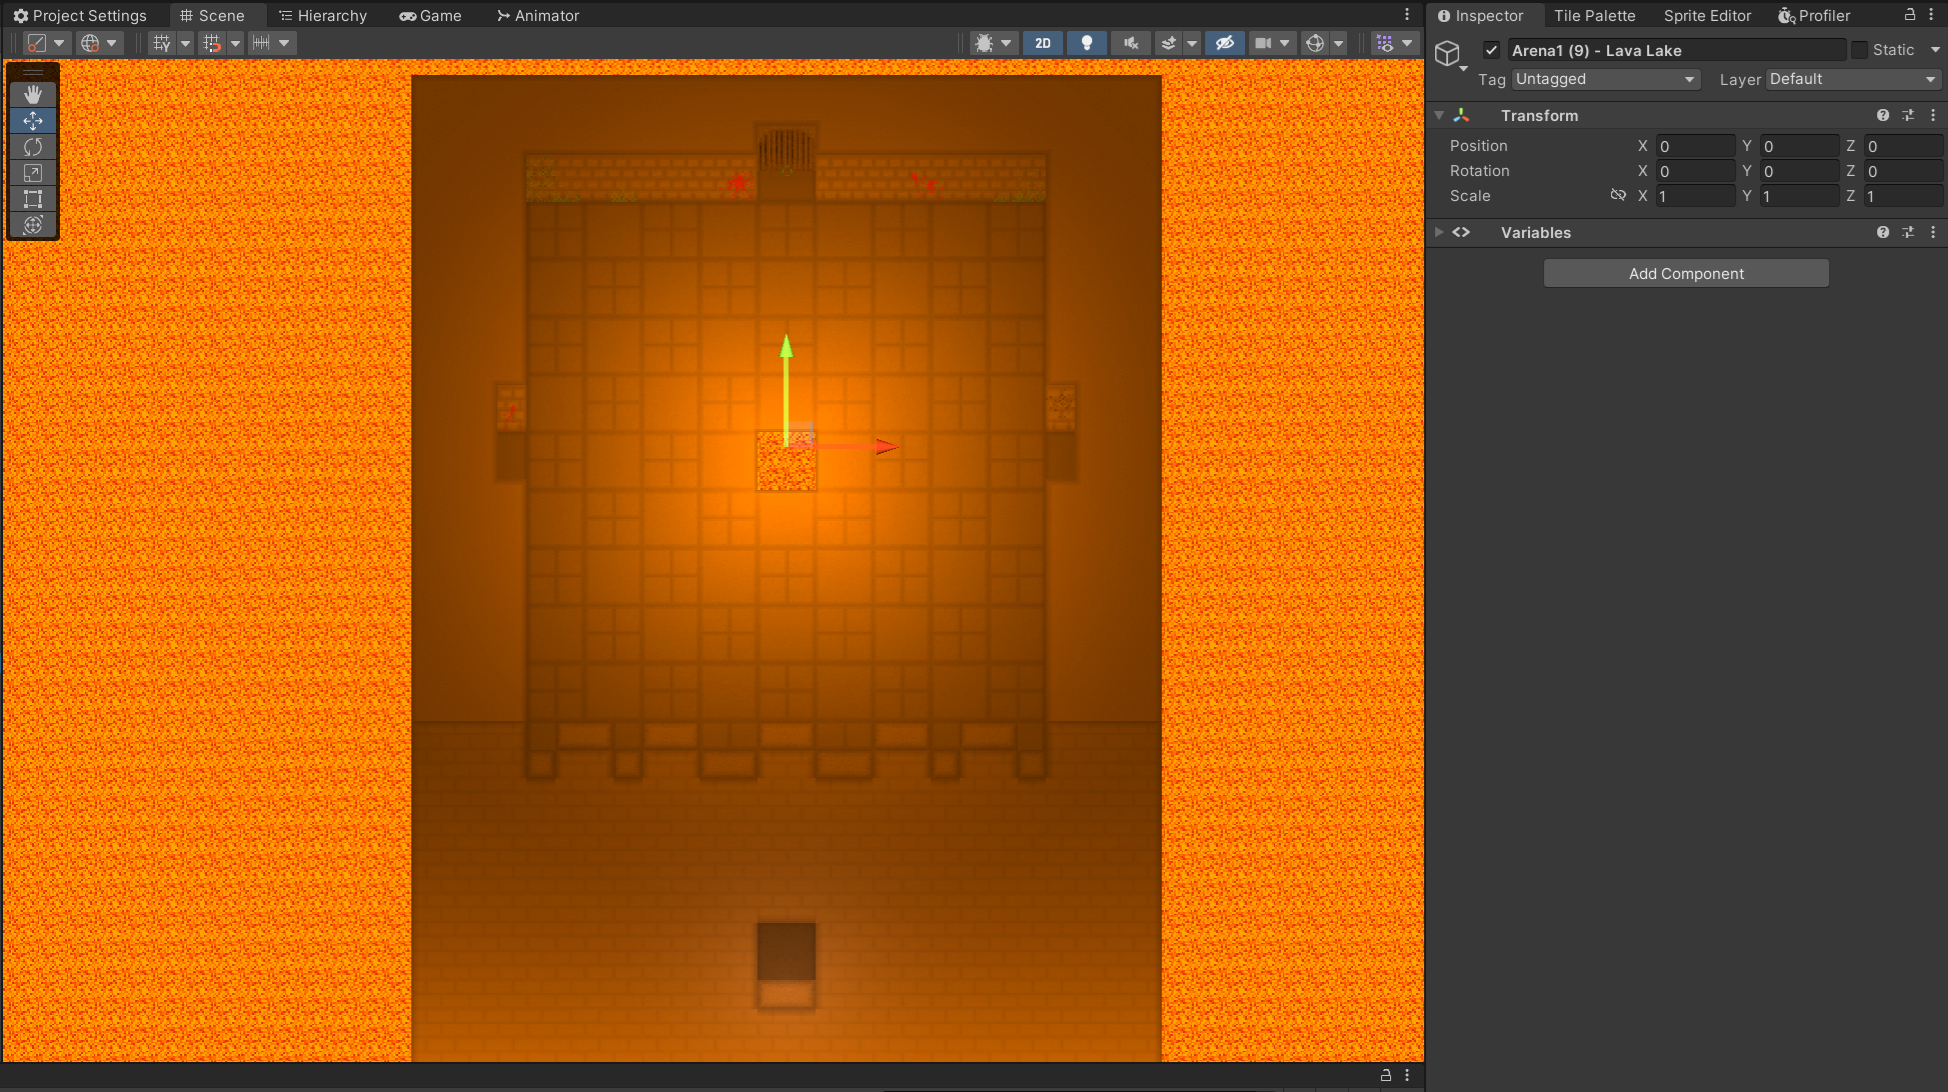
Task: Switch to the Animator tab
Action: [x=537, y=16]
